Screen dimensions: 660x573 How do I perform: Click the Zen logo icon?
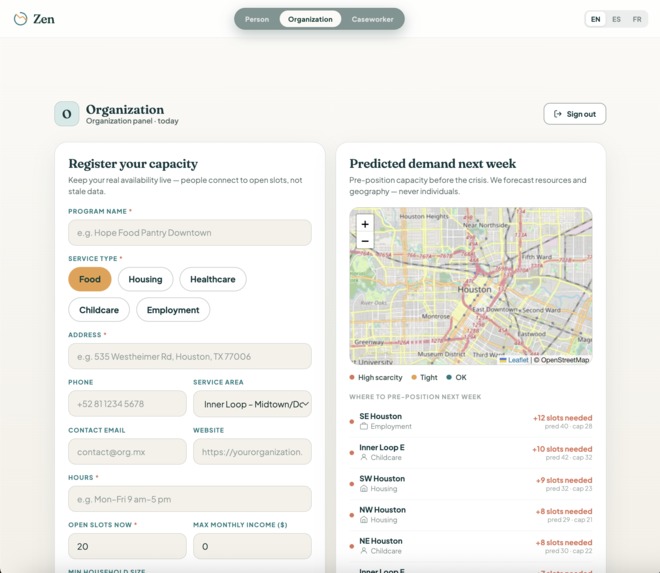tap(20, 19)
